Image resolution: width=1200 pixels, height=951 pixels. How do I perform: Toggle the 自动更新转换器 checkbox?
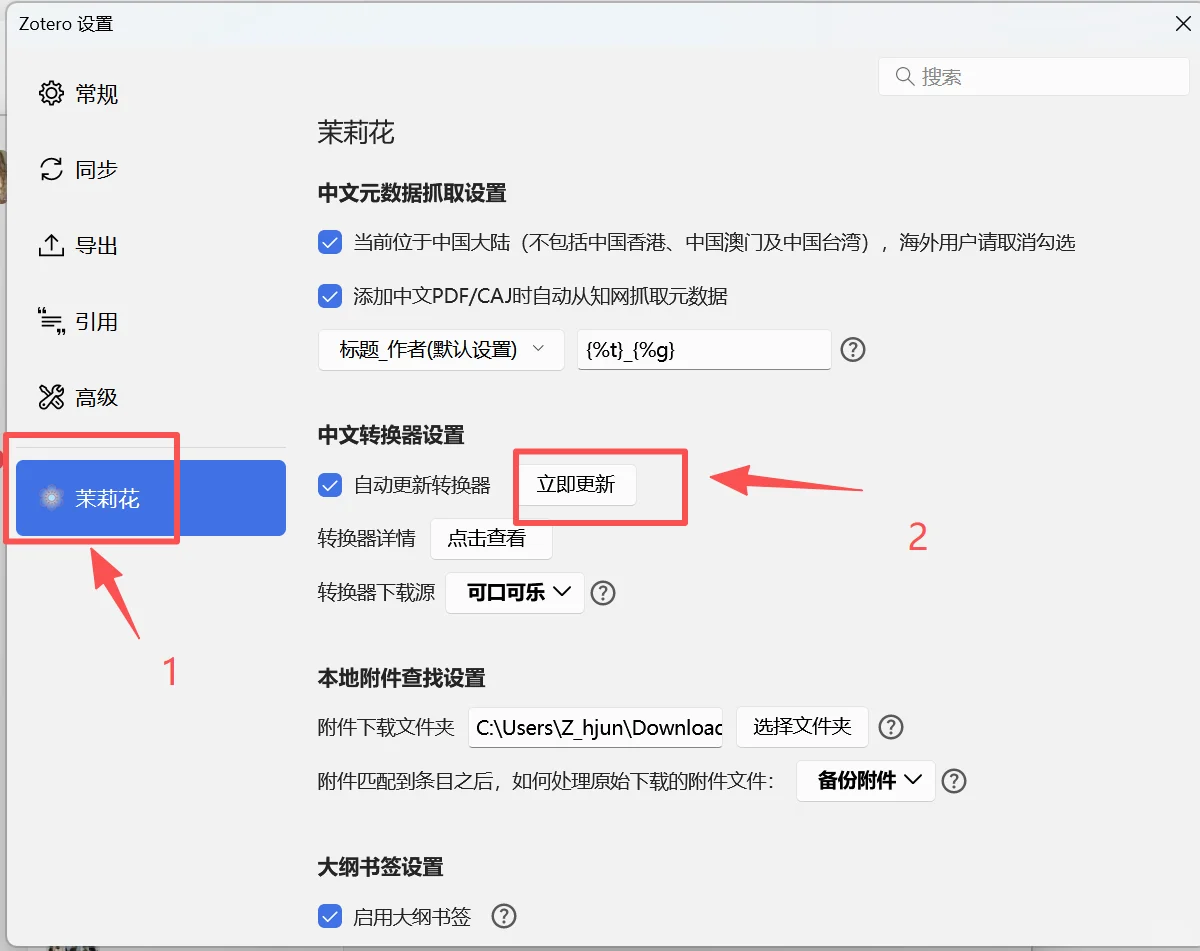click(x=330, y=485)
